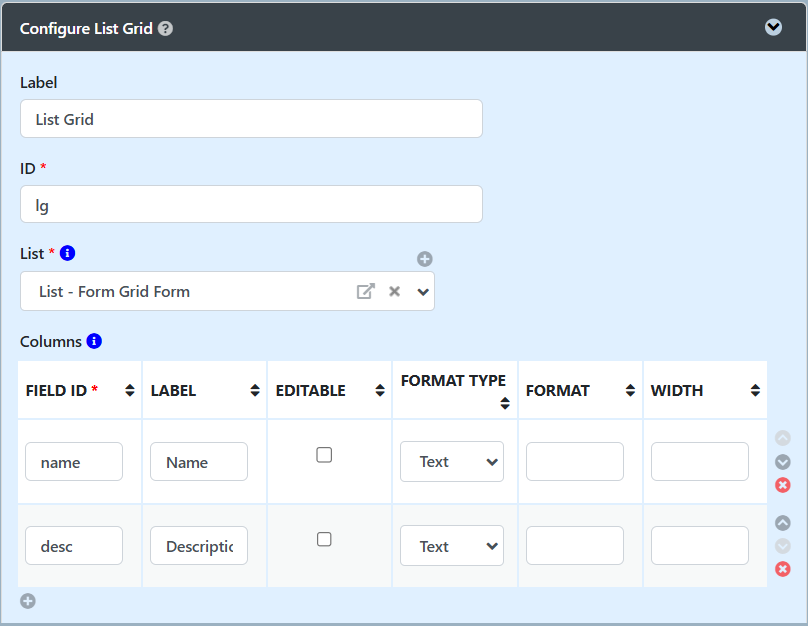The width and height of the screenshot is (808, 626).
Task: Open selected list in external editor
Action: click(365, 291)
